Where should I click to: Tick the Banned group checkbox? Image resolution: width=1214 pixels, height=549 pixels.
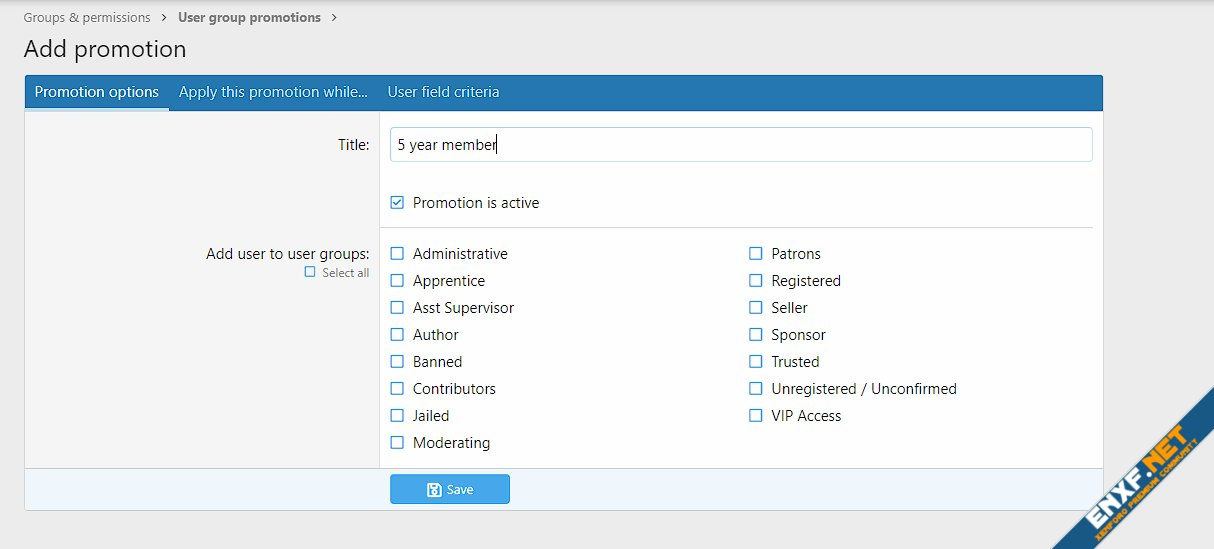pyautogui.click(x=397, y=362)
